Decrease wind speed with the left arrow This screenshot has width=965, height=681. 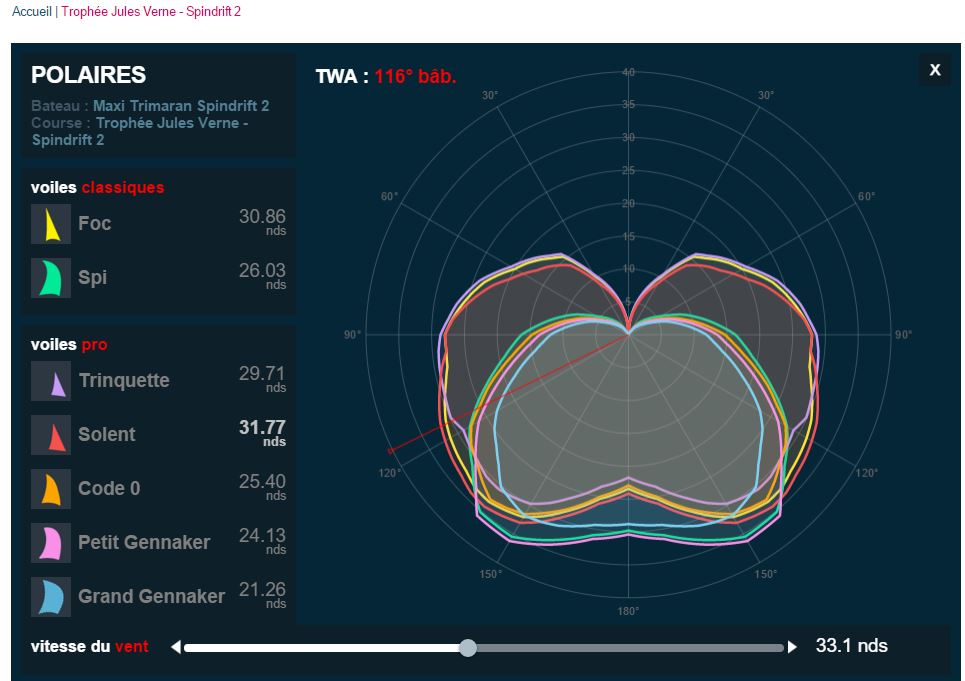(176, 647)
